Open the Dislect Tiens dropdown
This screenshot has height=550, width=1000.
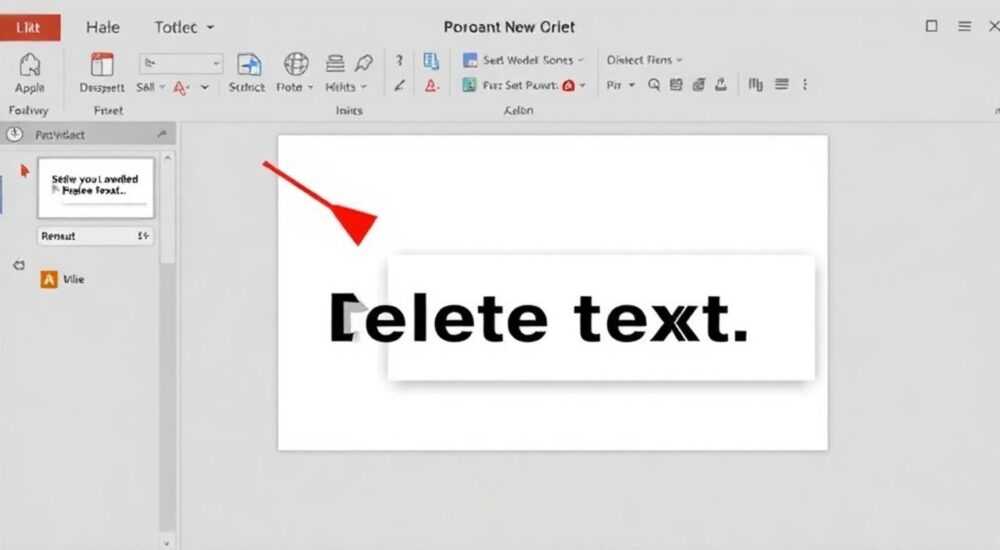[x=645, y=60]
